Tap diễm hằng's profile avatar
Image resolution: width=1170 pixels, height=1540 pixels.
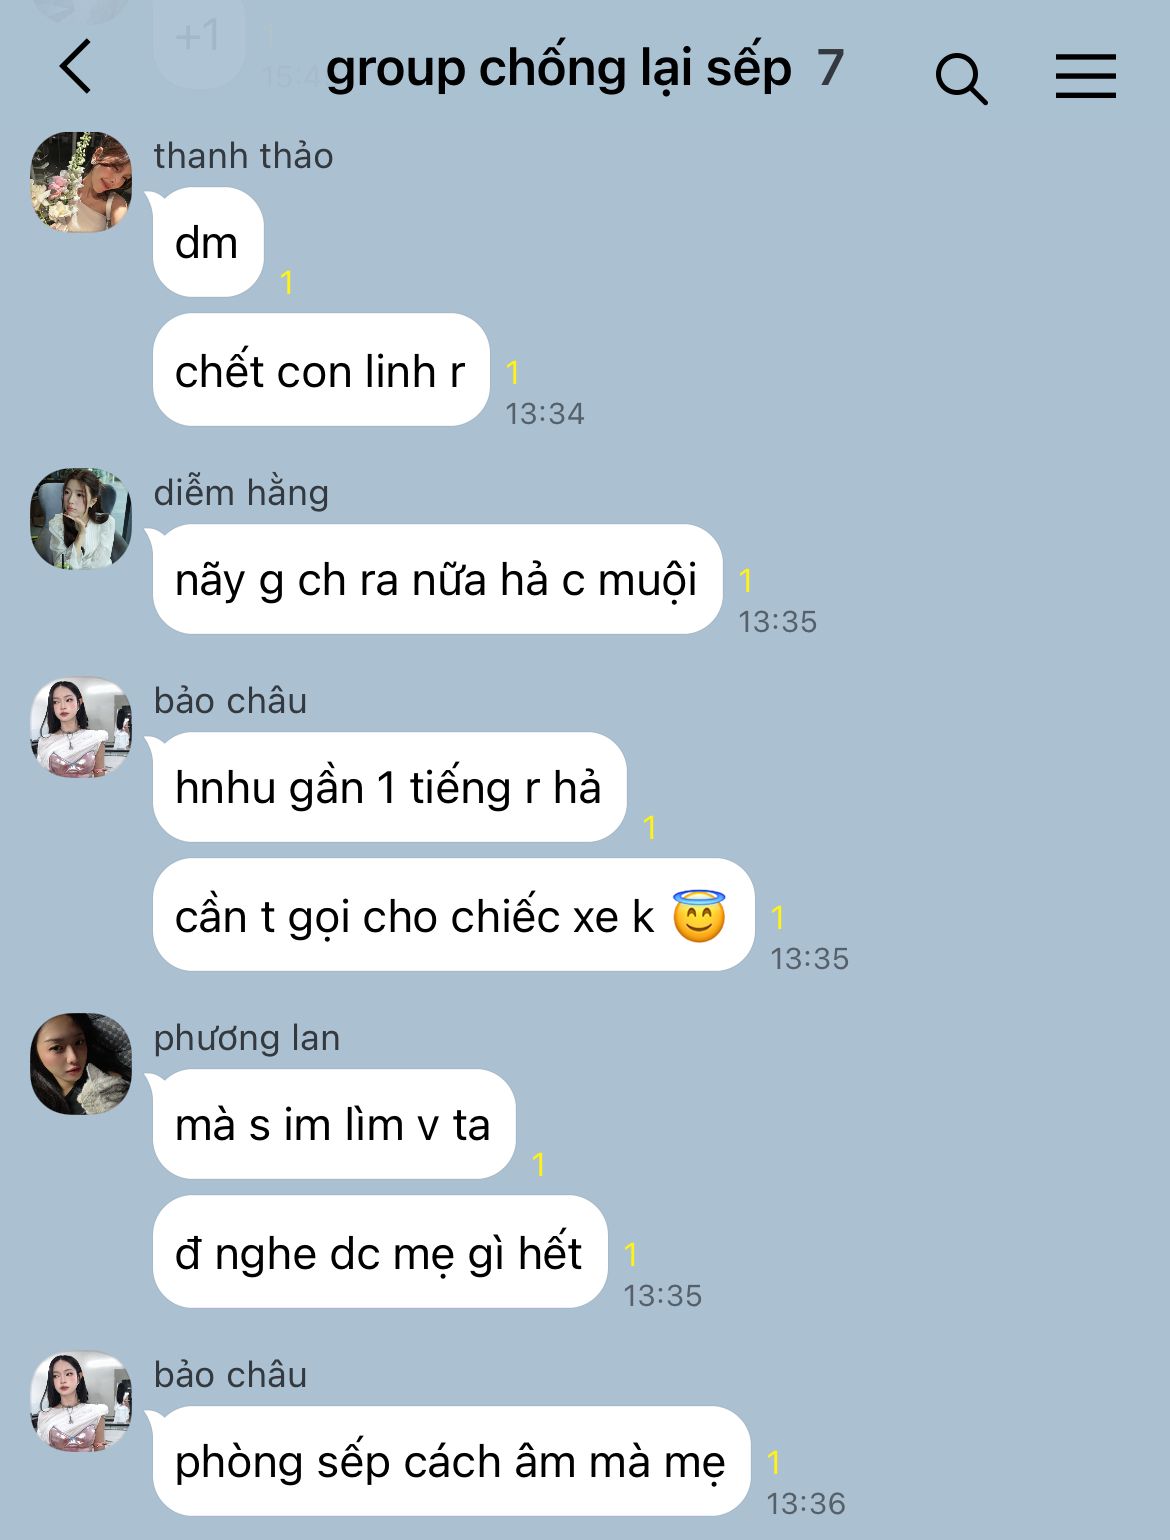81,519
